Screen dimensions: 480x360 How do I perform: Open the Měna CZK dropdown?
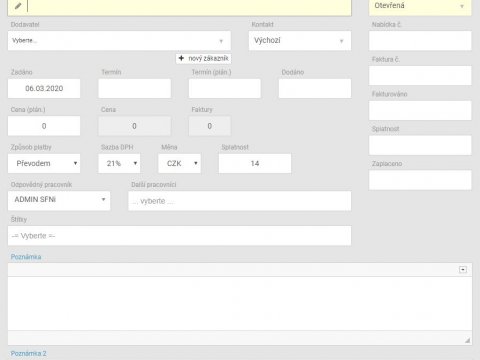click(180, 163)
